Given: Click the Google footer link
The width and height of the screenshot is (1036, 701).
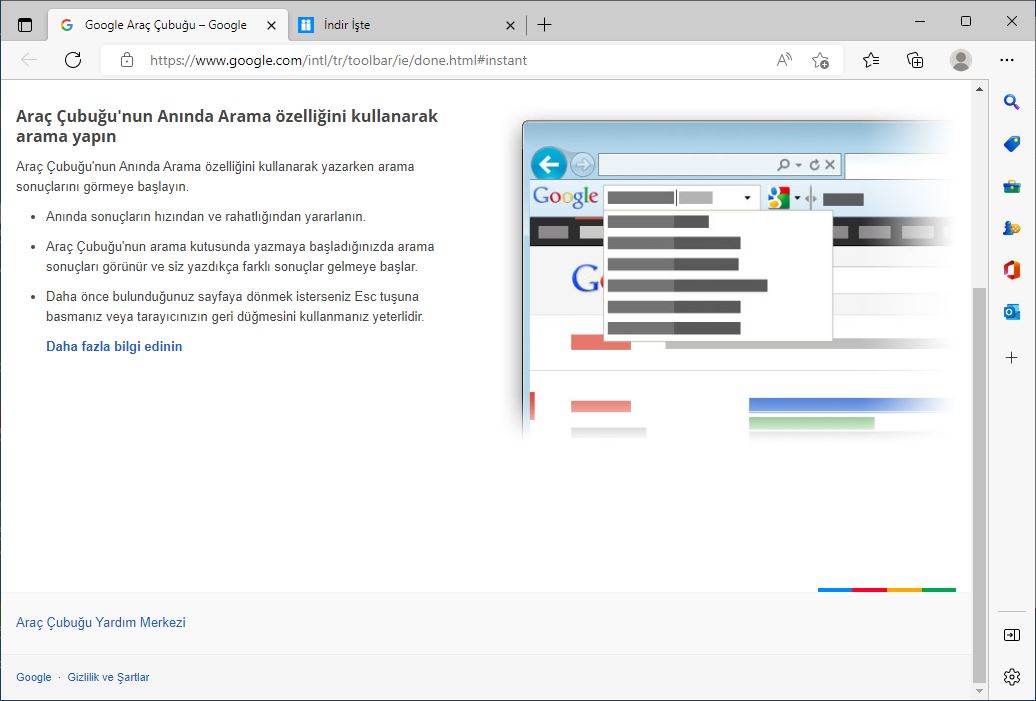Looking at the screenshot, I should coord(34,677).
